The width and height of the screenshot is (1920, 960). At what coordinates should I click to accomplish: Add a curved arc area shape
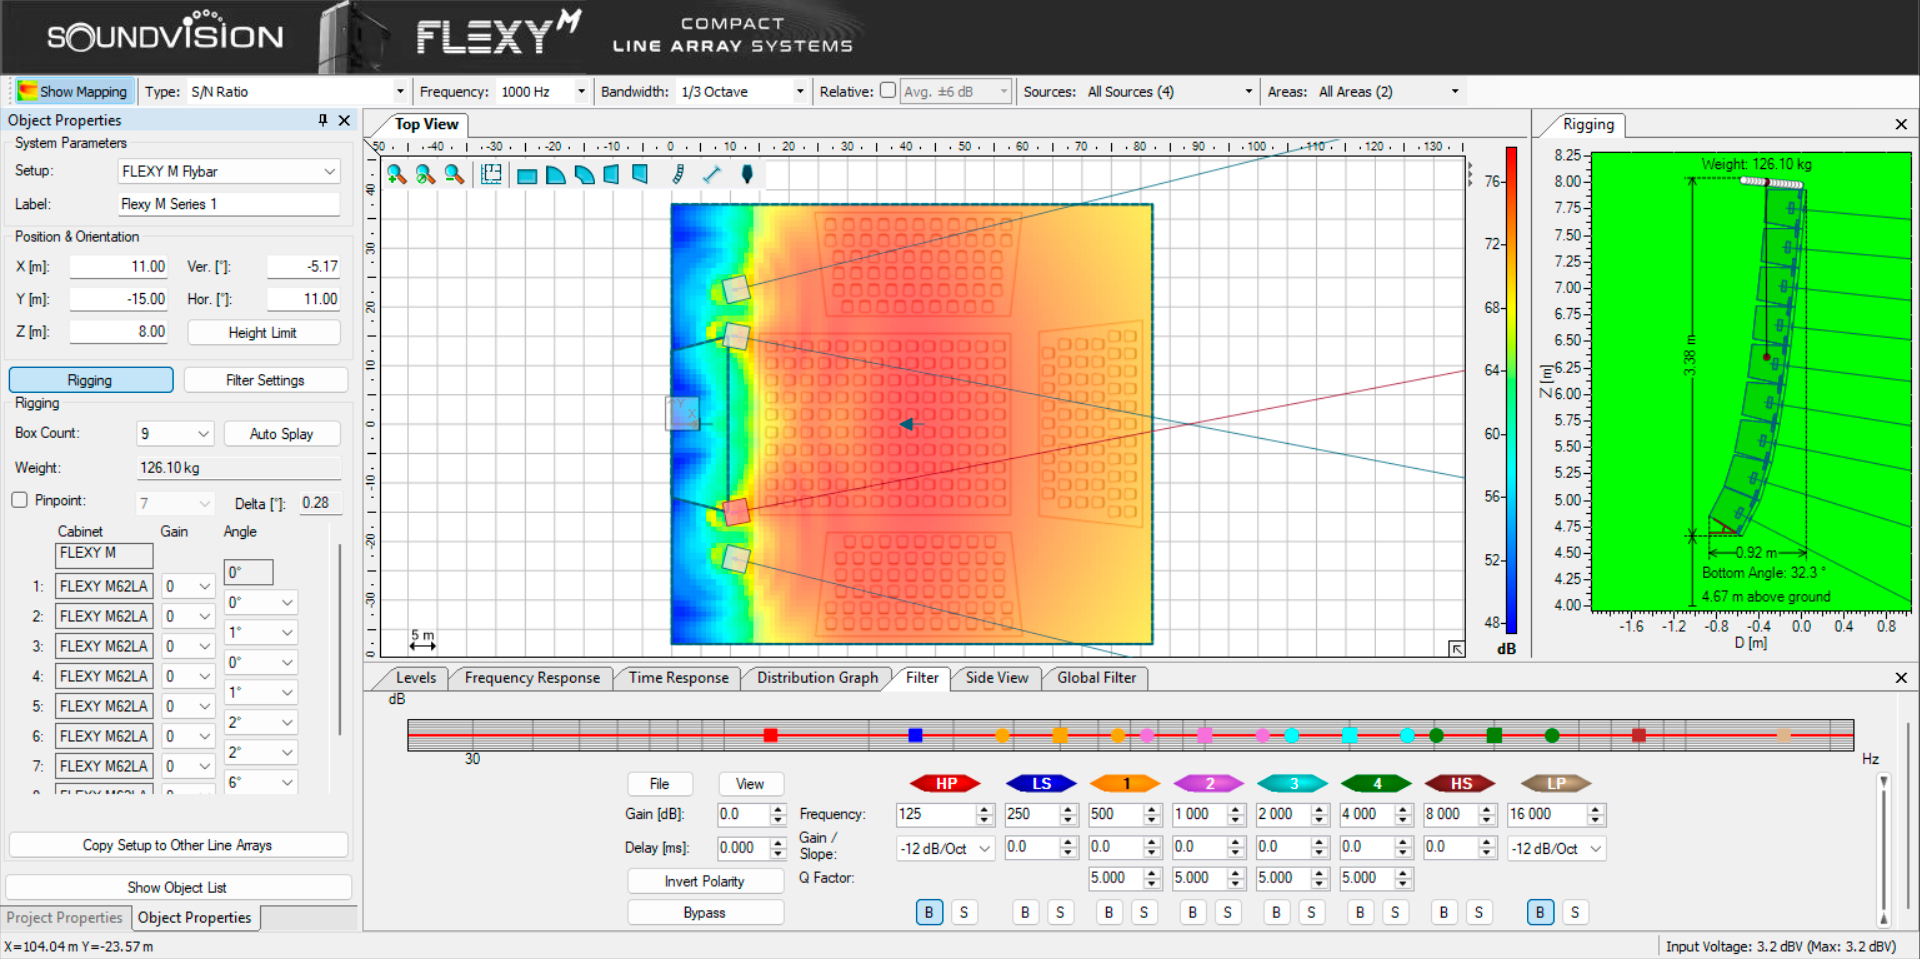coord(585,176)
